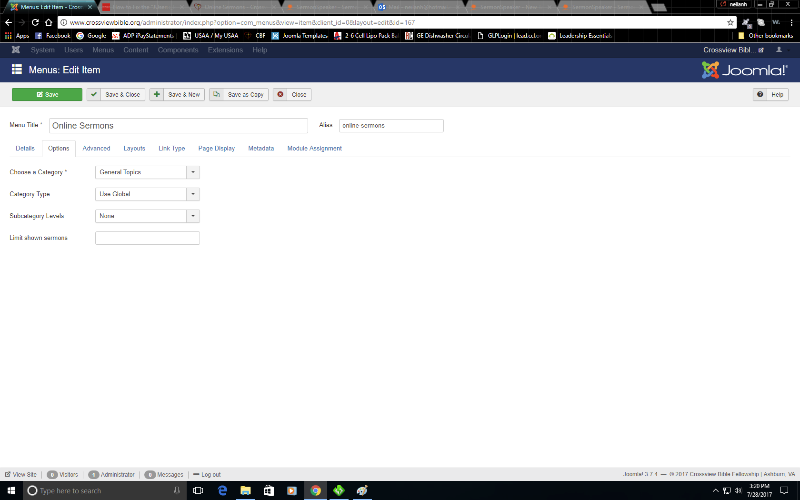800x500 pixels.
Task: Open the Help menu in admin bar
Action: point(259,50)
